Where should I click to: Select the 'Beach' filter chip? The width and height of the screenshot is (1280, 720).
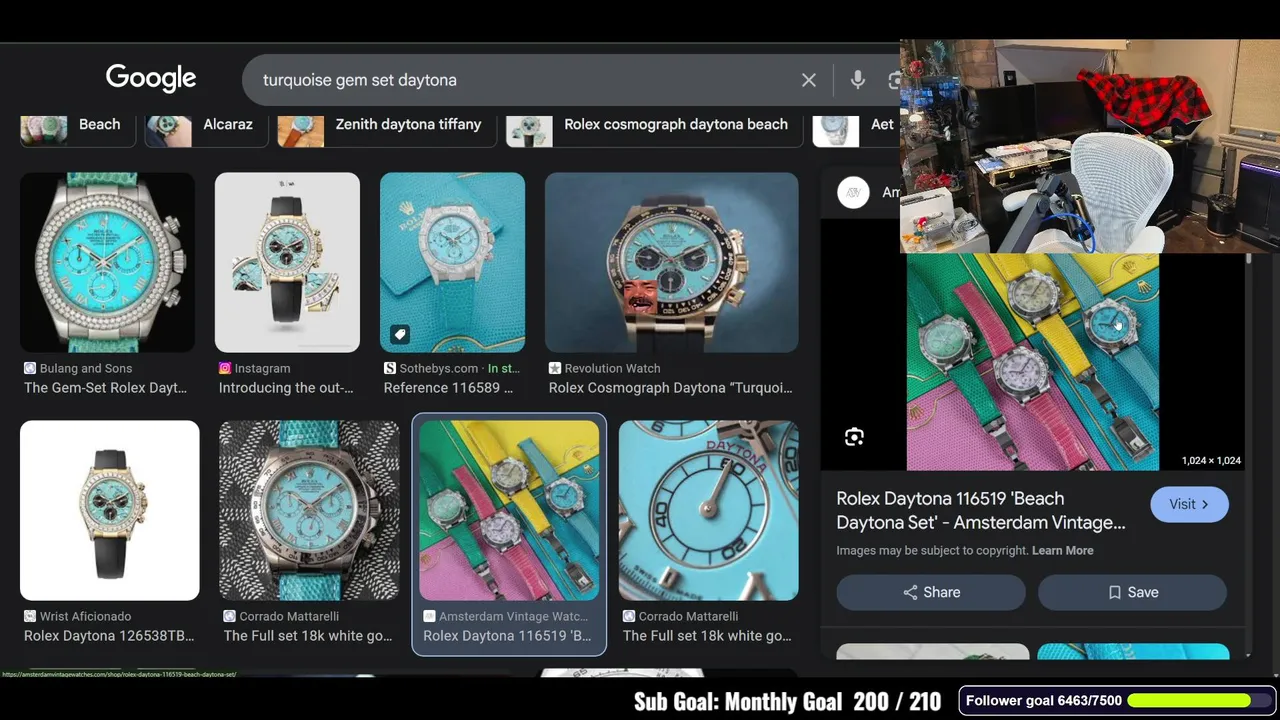point(78,127)
